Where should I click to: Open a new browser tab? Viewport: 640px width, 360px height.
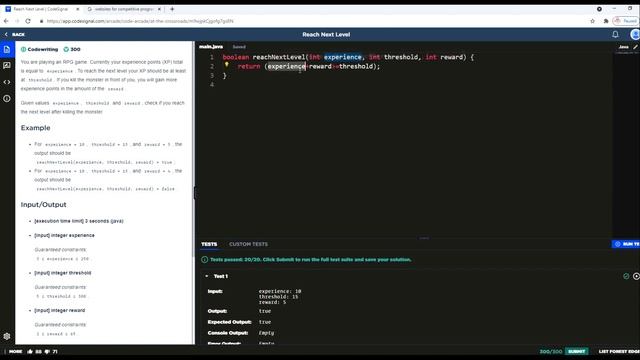pos(172,9)
